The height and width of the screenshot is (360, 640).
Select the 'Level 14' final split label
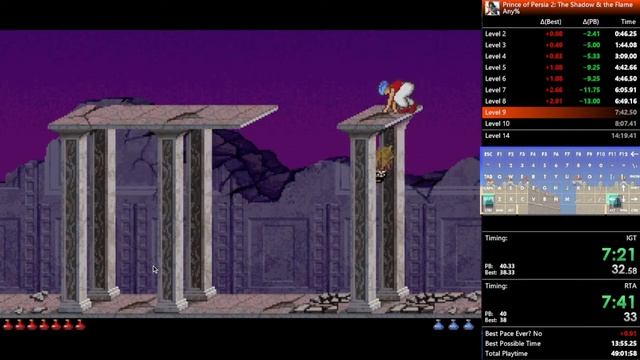pos(497,136)
